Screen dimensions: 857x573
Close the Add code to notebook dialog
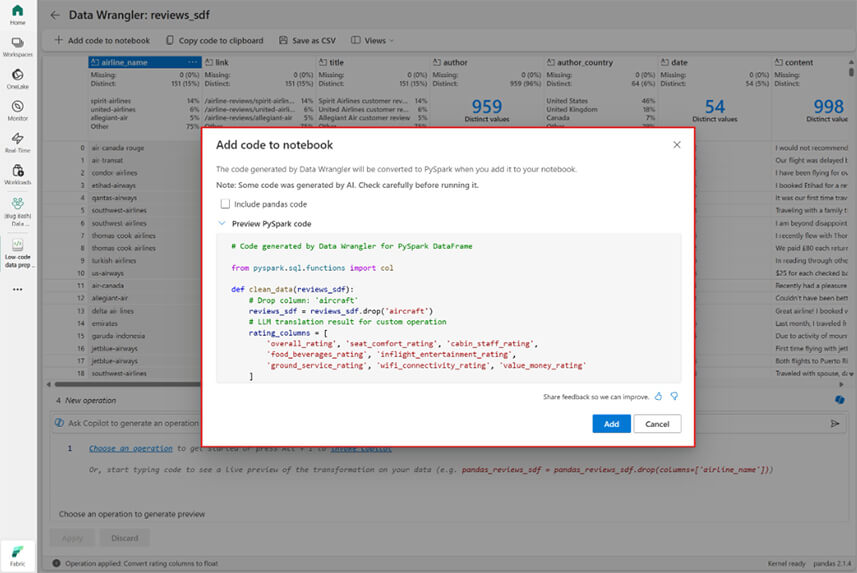tap(676, 145)
